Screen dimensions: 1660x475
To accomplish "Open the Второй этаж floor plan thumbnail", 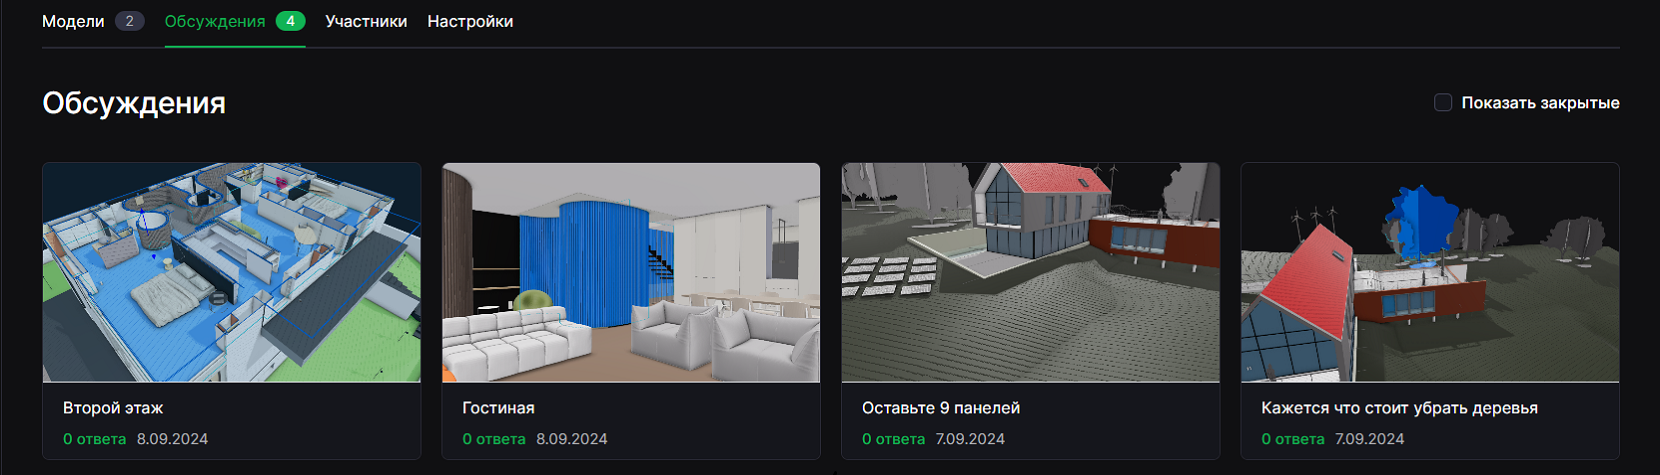I will 232,272.
